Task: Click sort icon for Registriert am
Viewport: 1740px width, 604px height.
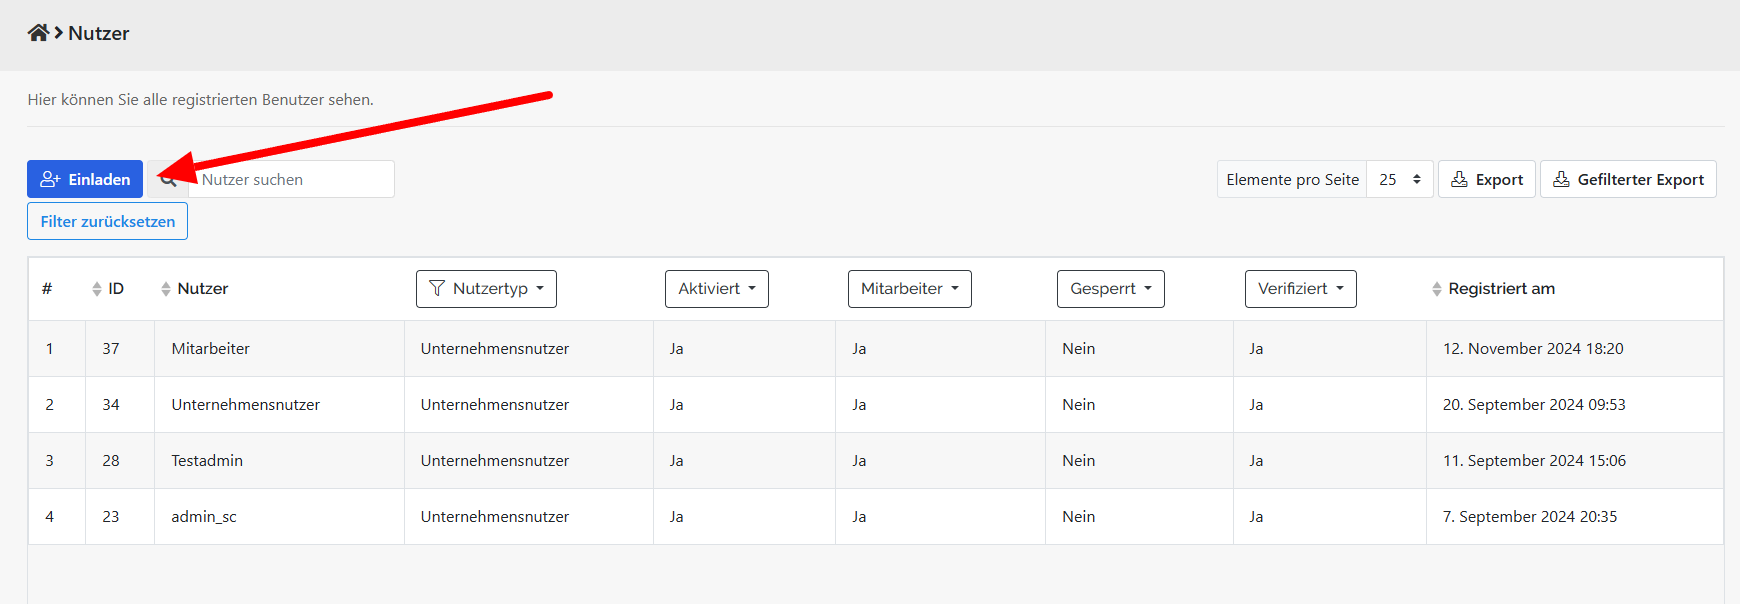Action: [x=1437, y=289]
